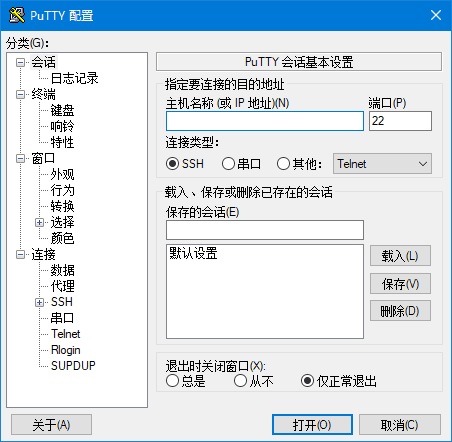This screenshot has height=442, width=452.
Task: Click the 保存(V) button
Action: click(x=400, y=284)
